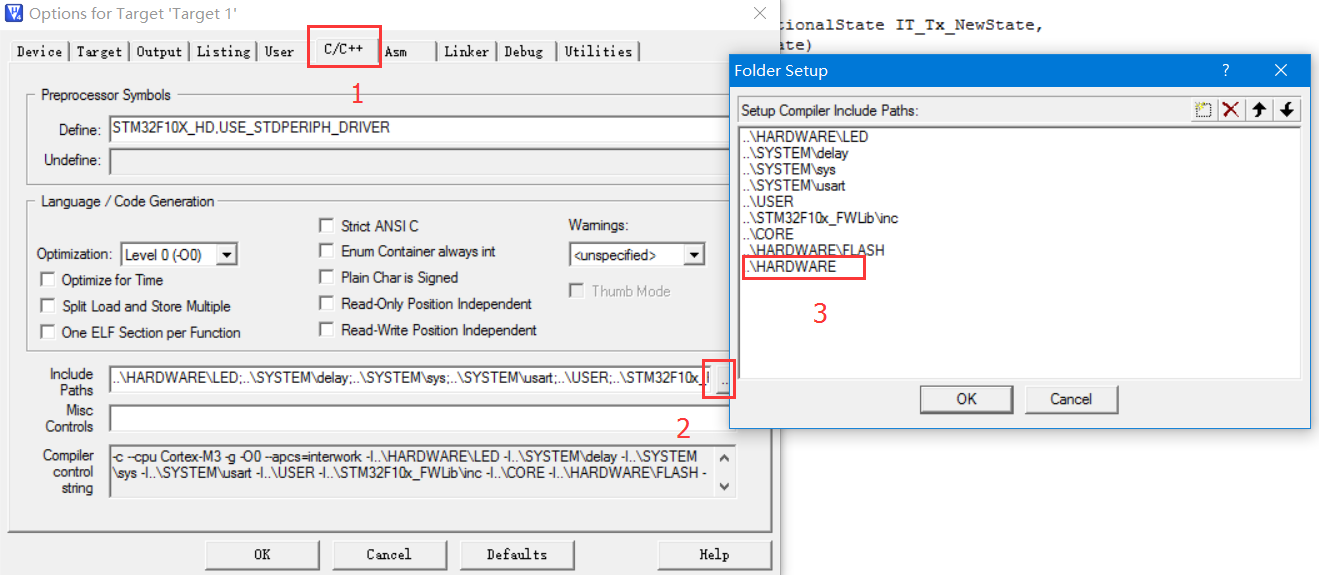Click Cancel in the Options for Target dialog
Image resolution: width=1319 pixels, height=575 pixels.
(389, 554)
